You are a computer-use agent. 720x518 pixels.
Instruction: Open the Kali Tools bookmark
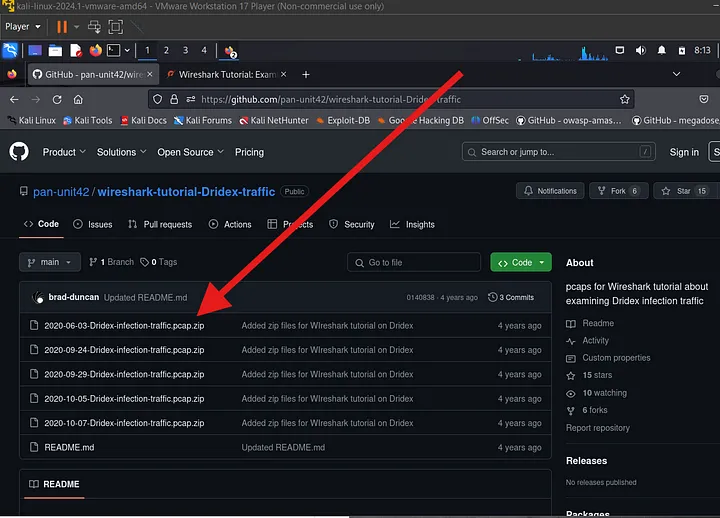88,120
